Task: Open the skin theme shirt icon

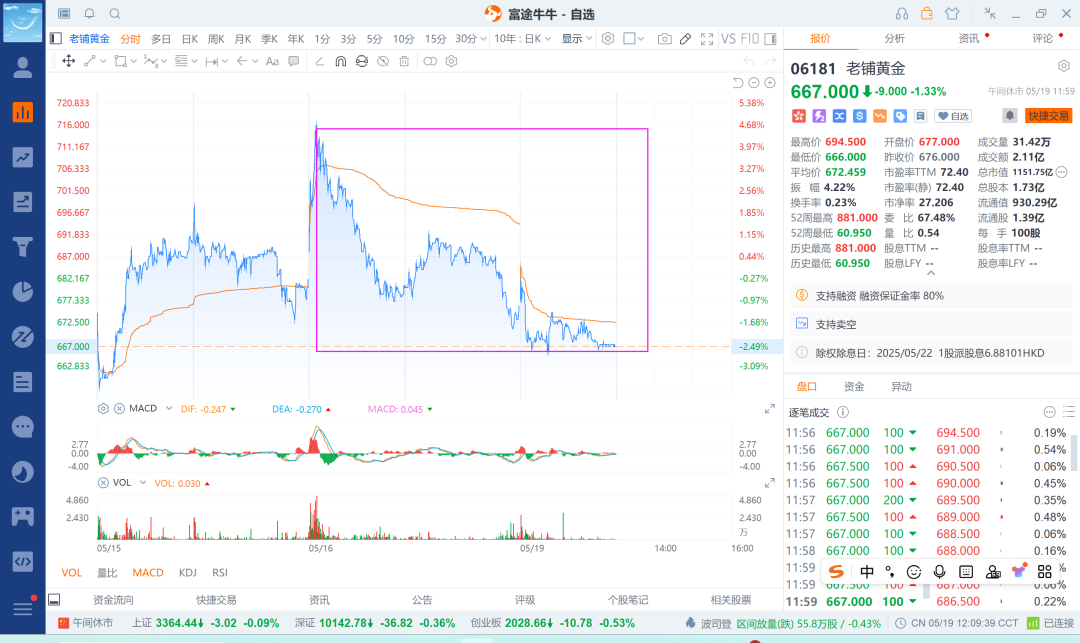Action: (952, 13)
